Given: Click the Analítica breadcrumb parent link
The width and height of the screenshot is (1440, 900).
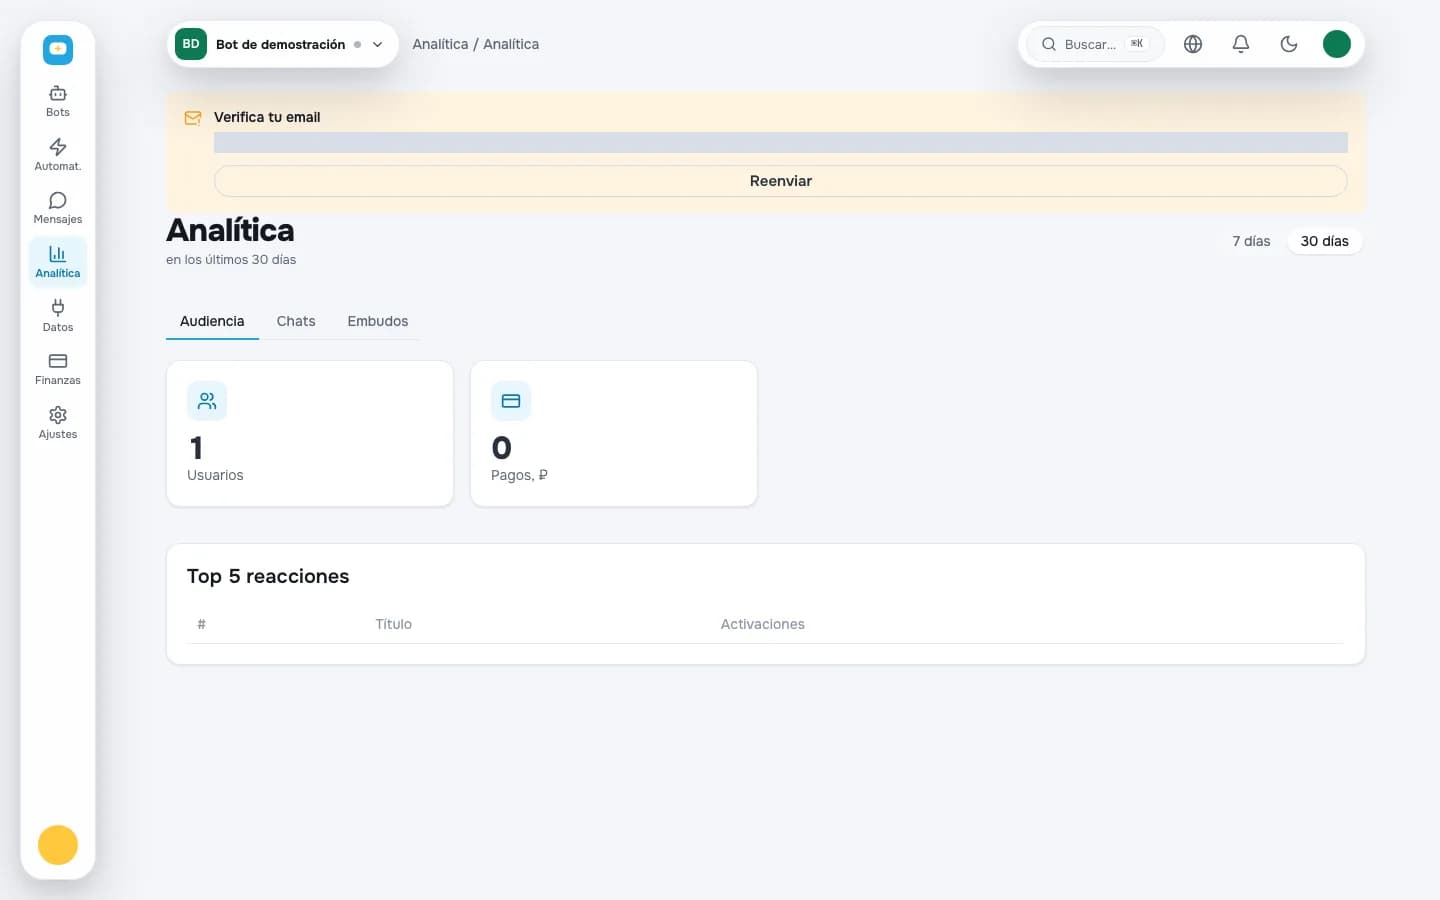Looking at the screenshot, I should [x=440, y=44].
